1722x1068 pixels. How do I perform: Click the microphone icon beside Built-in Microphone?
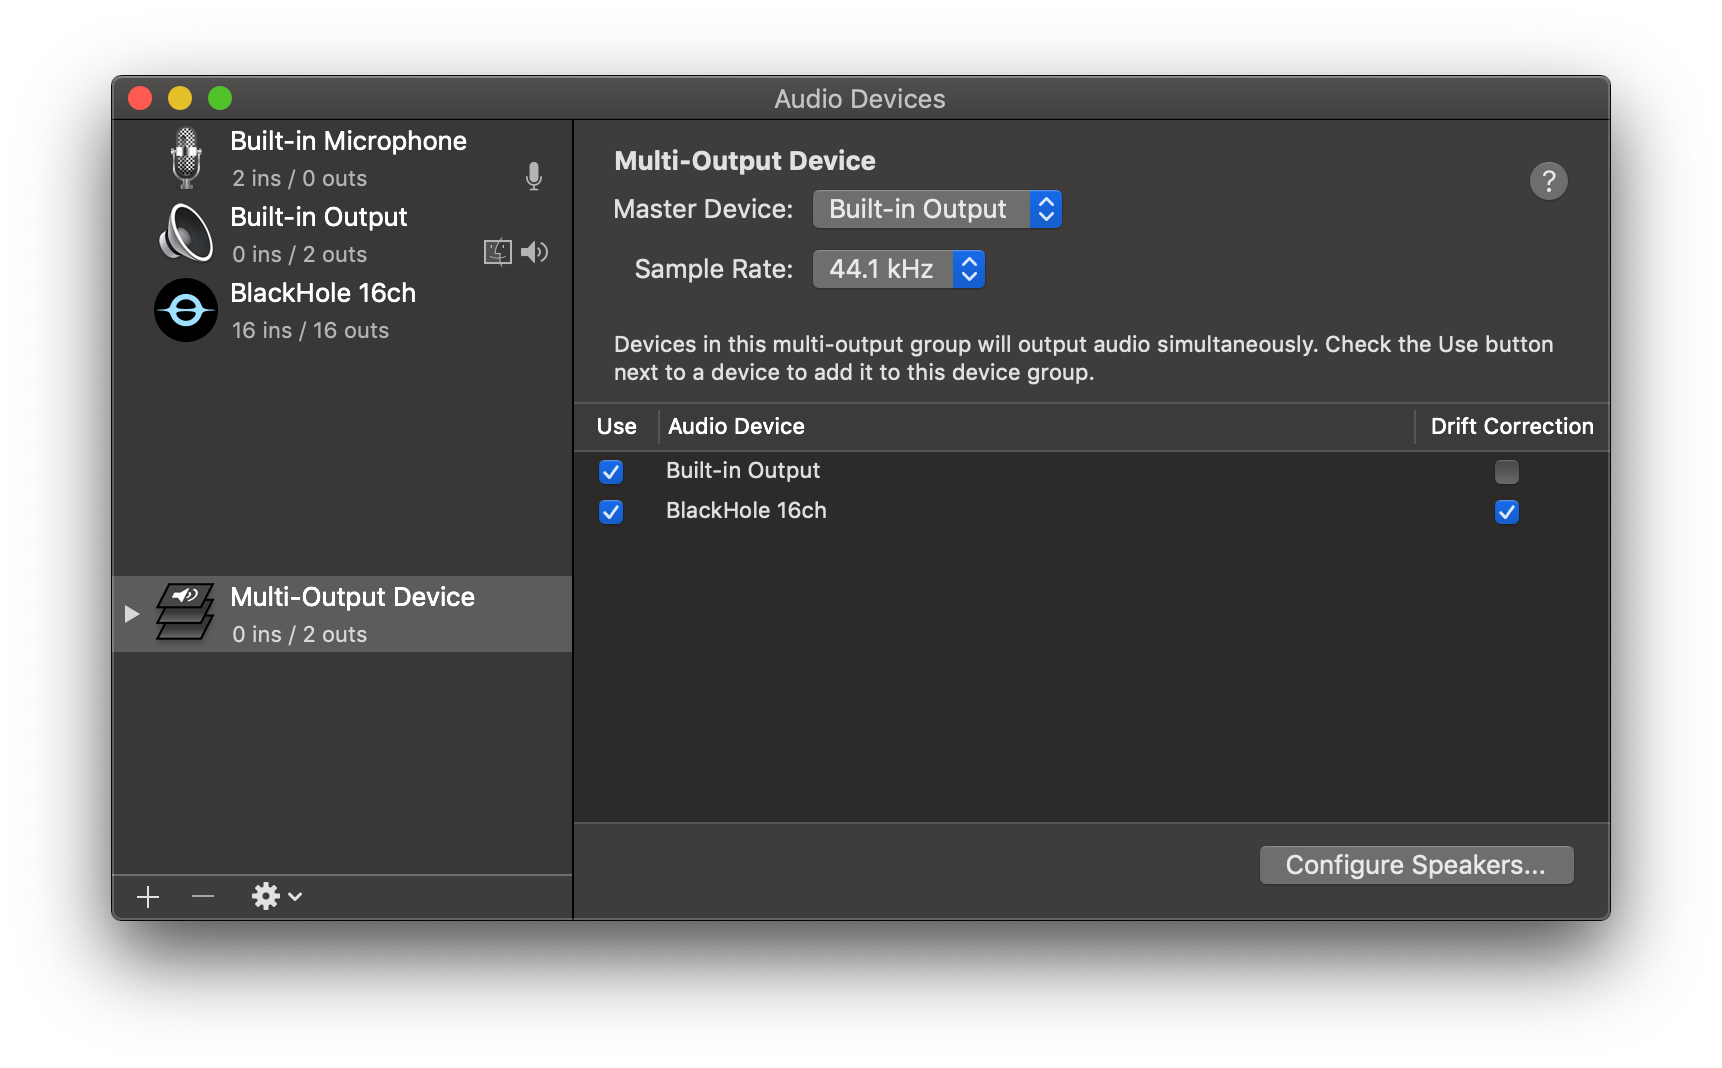[x=533, y=176]
